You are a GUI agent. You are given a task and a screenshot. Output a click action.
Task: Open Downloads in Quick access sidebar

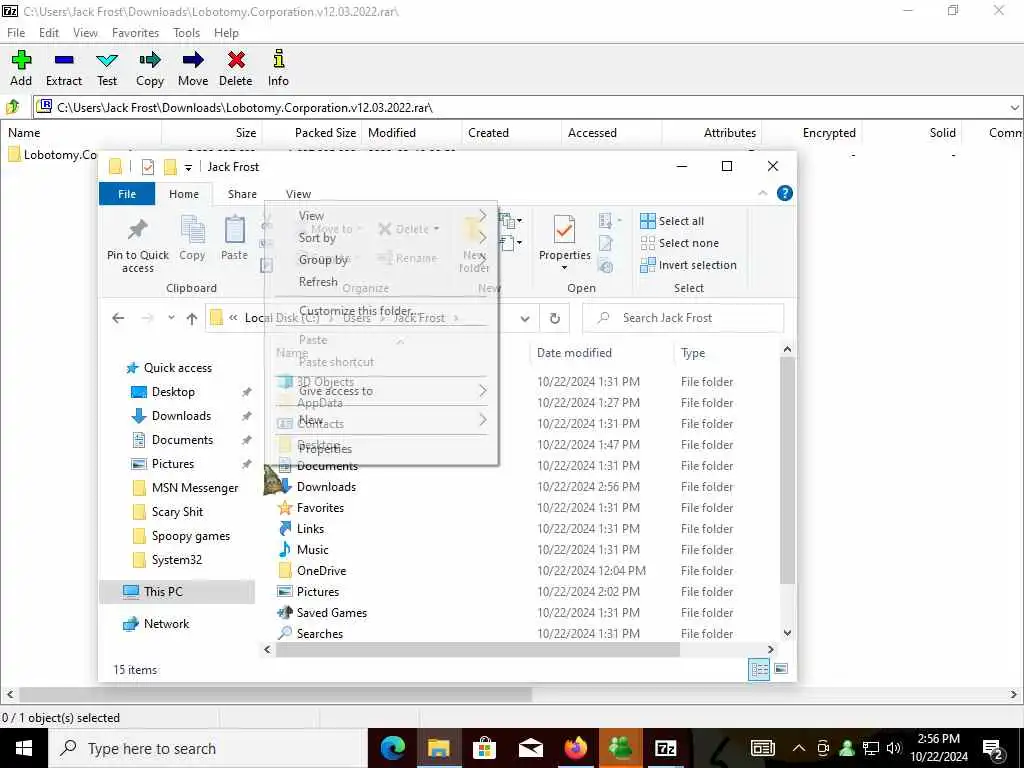pyautogui.click(x=181, y=416)
